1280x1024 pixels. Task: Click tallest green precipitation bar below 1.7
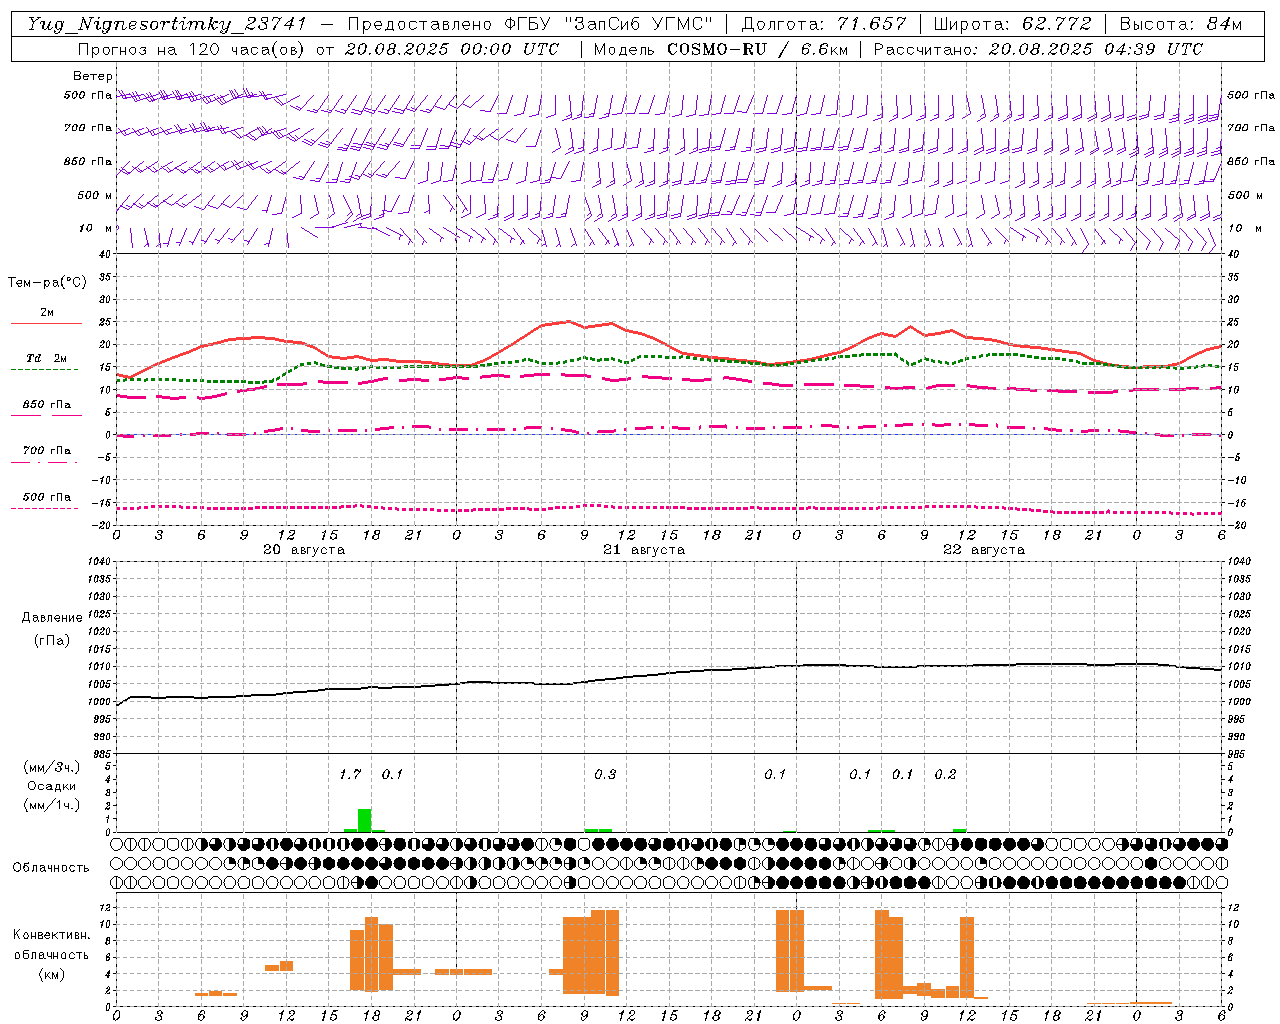coord(365,820)
